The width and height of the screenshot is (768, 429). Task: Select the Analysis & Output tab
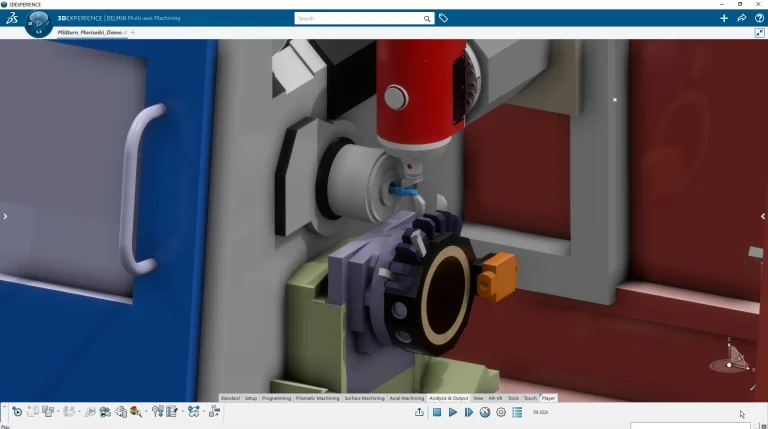[x=448, y=398]
